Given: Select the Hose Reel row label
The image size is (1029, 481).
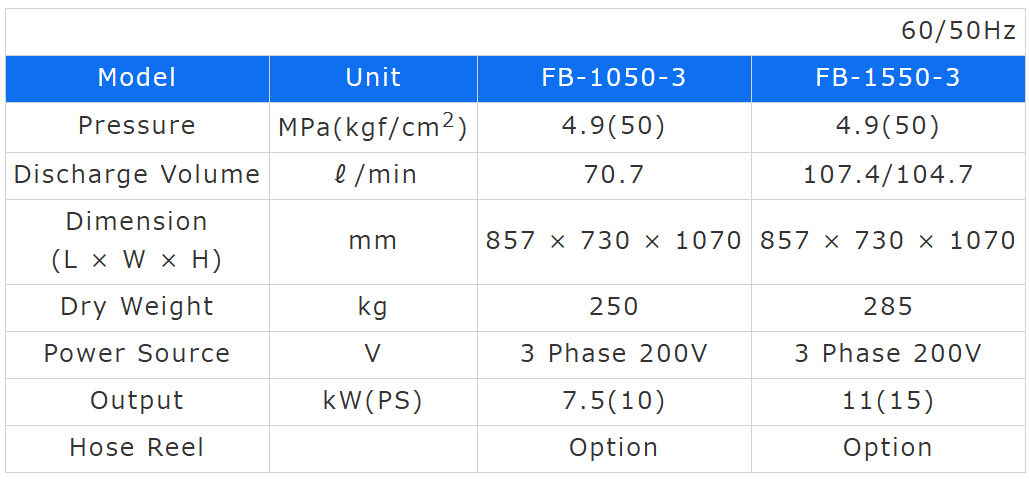Looking at the screenshot, I should coord(137,448).
